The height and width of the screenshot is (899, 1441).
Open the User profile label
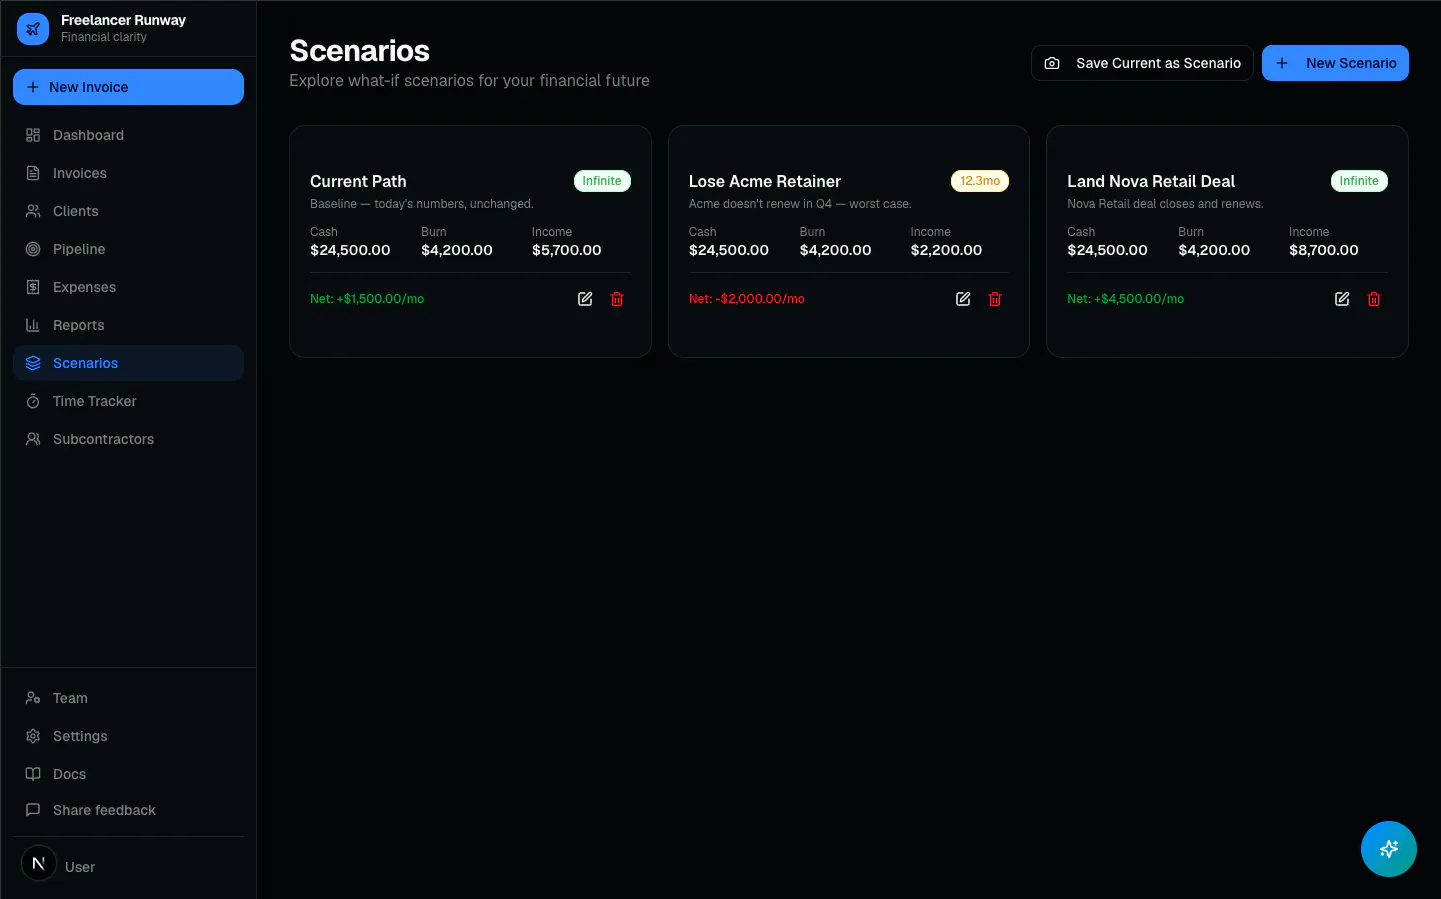click(x=80, y=867)
